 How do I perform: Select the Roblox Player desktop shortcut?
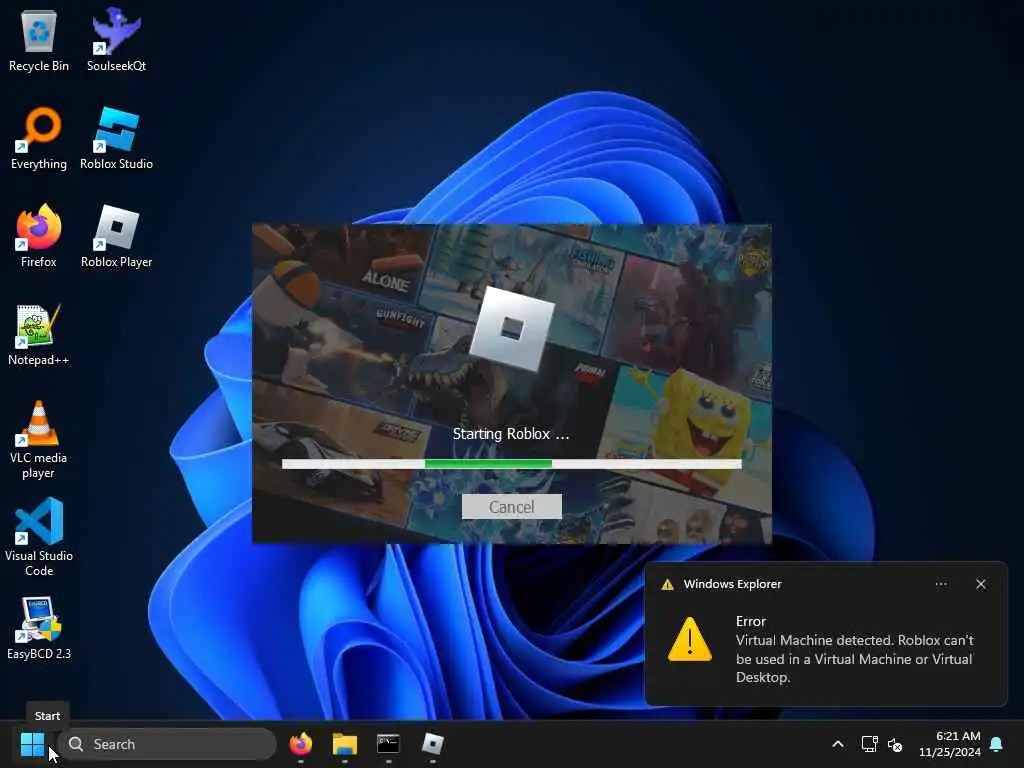116,236
